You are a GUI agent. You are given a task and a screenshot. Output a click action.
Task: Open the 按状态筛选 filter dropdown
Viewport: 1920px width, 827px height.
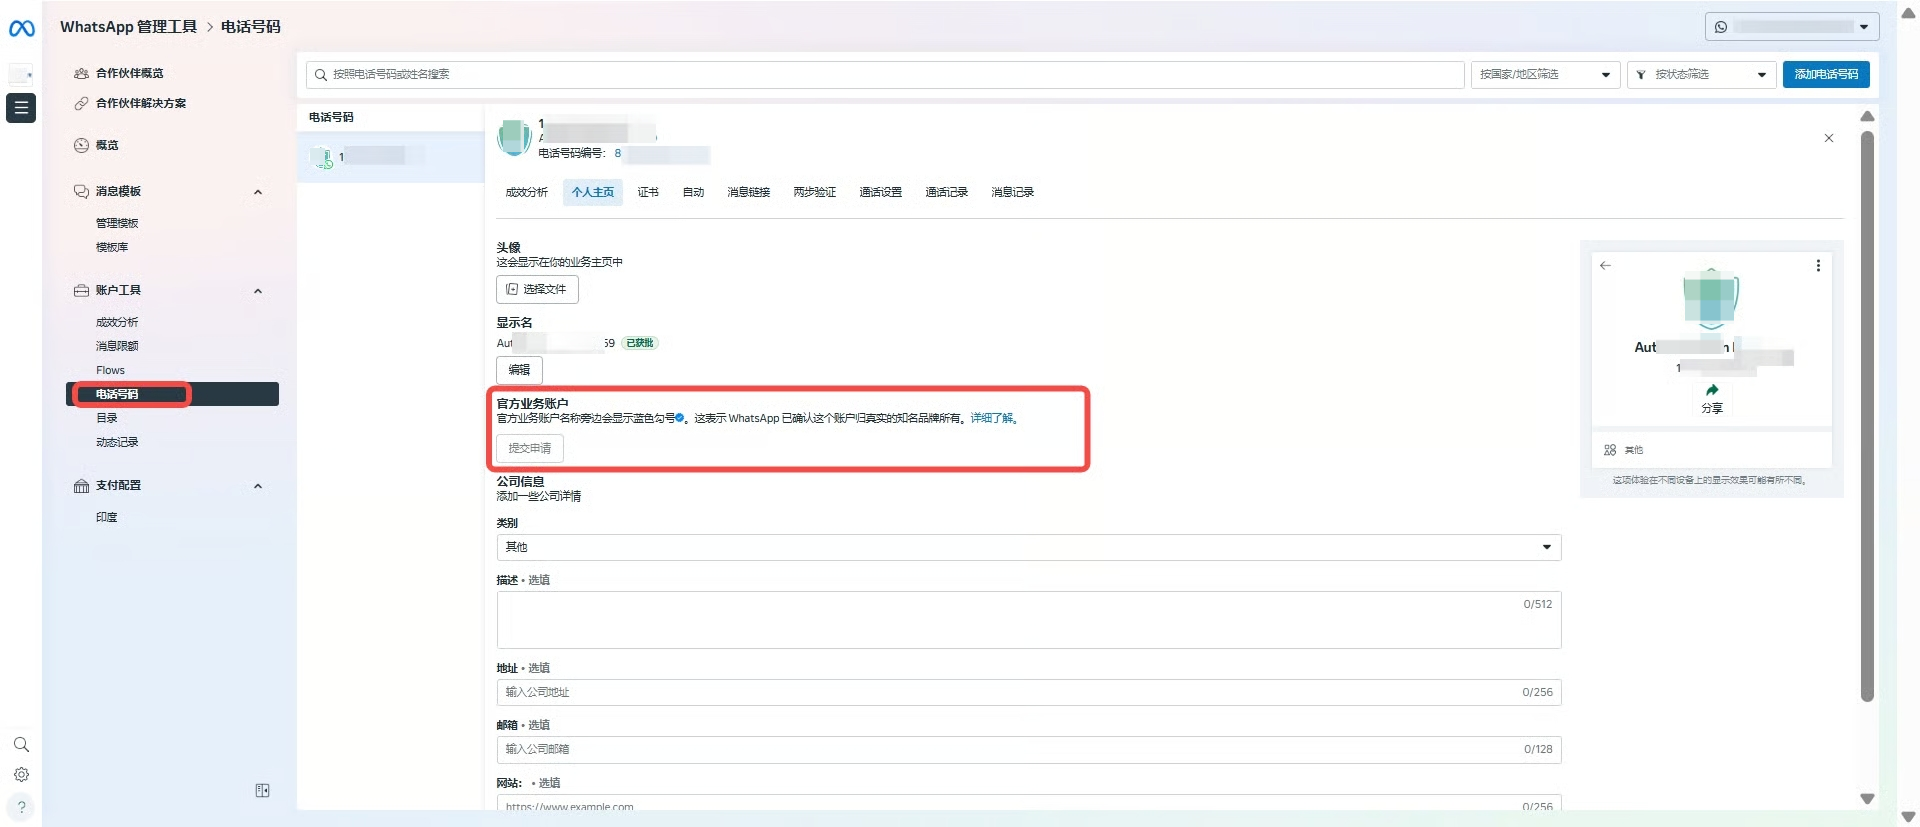point(1701,75)
